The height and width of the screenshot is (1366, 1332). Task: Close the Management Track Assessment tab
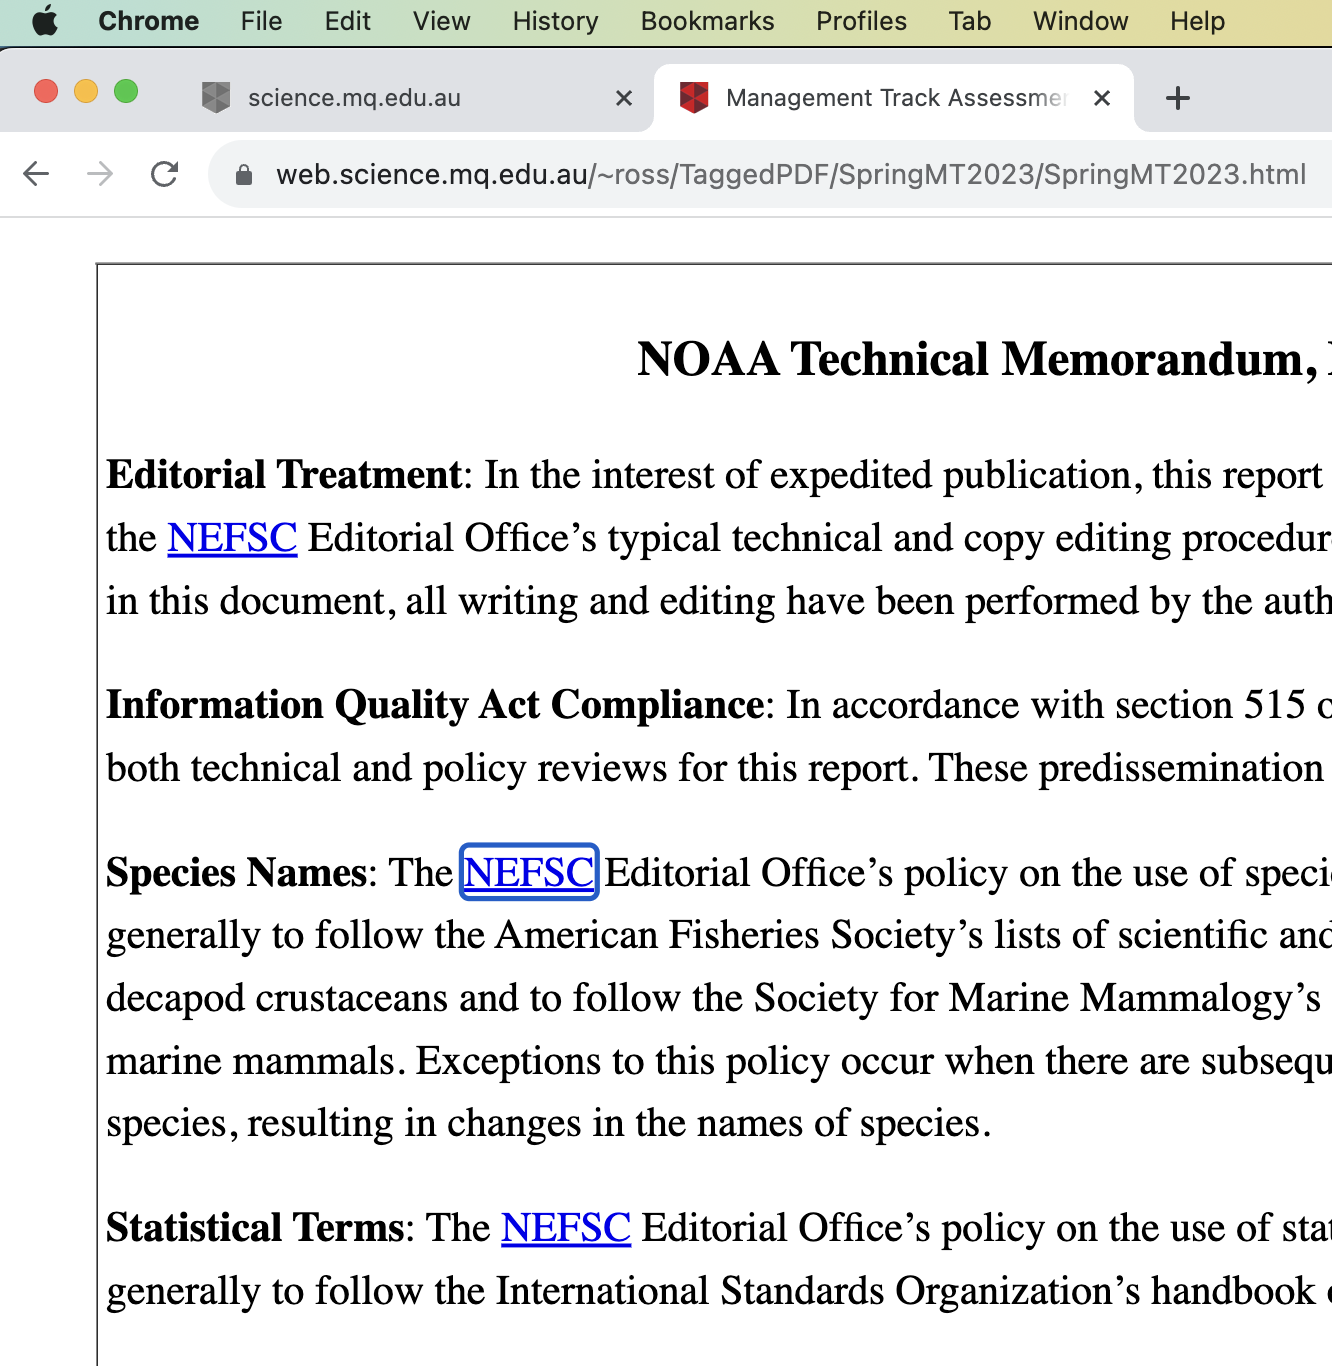click(x=1102, y=98)
